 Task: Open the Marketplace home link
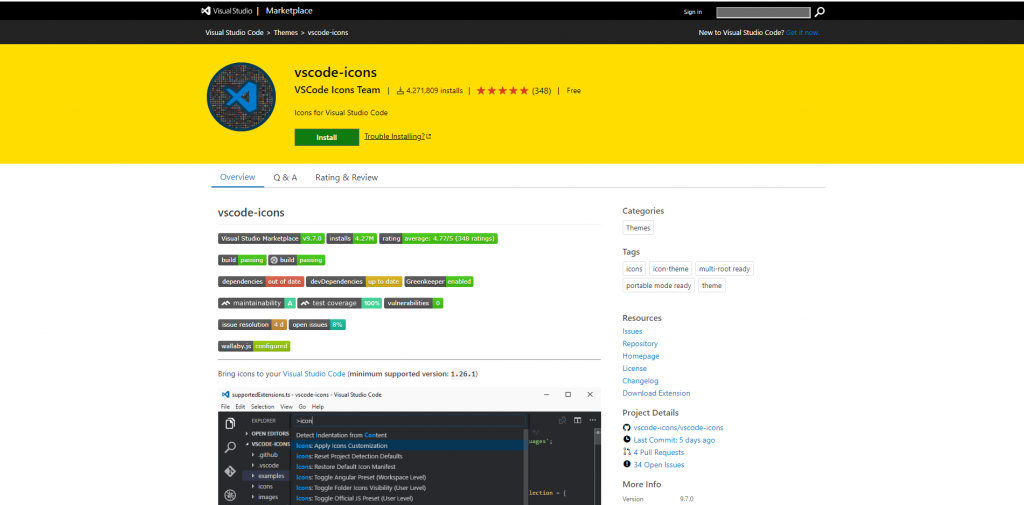[x=289, y=11]
